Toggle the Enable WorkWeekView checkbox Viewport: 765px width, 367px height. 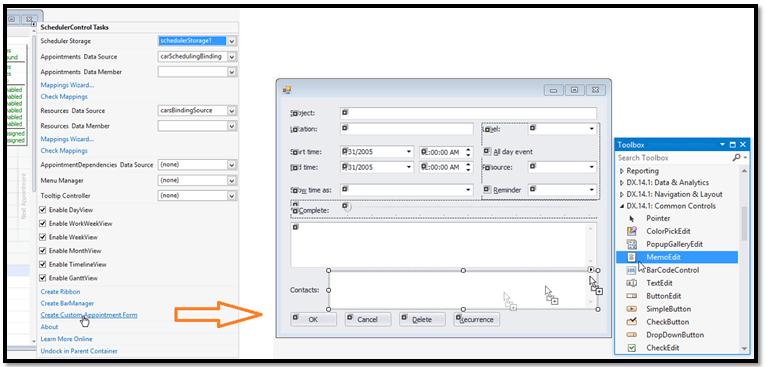click(x=43, y=224)
